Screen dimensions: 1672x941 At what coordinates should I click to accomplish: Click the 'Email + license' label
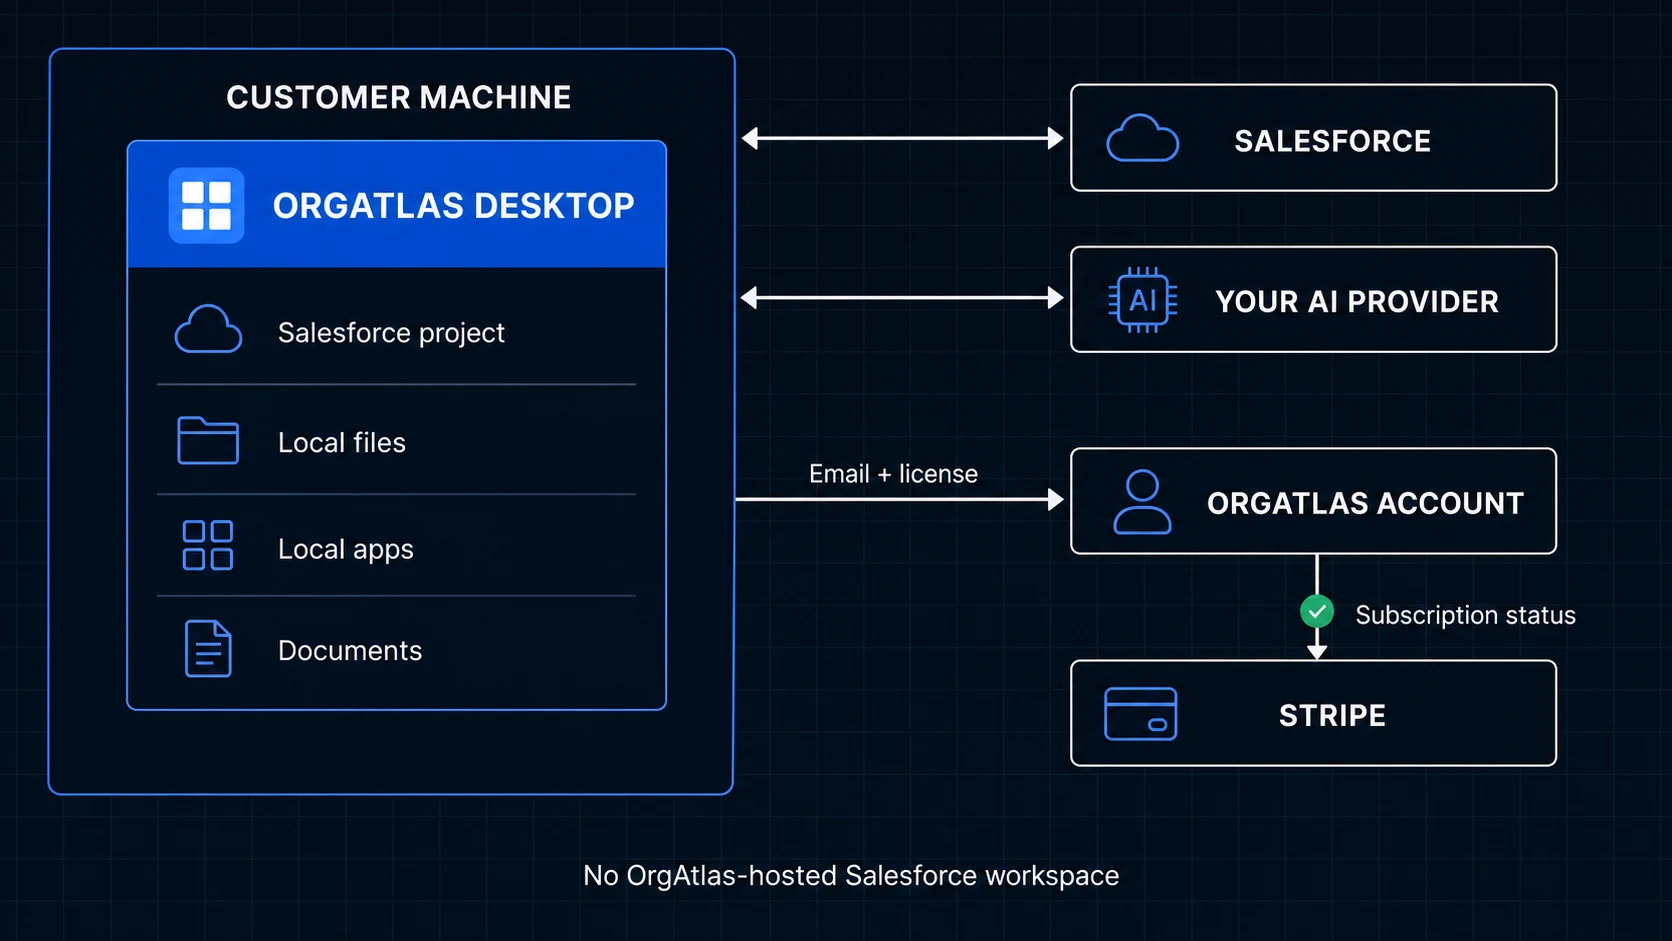pos(893,474)
